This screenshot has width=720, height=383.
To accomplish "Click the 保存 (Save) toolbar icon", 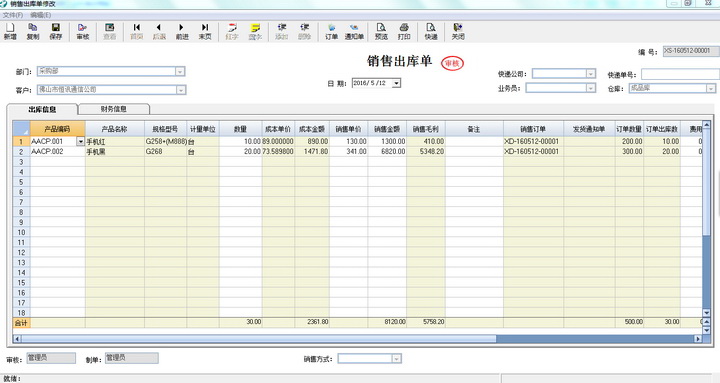I will [56, 31].
